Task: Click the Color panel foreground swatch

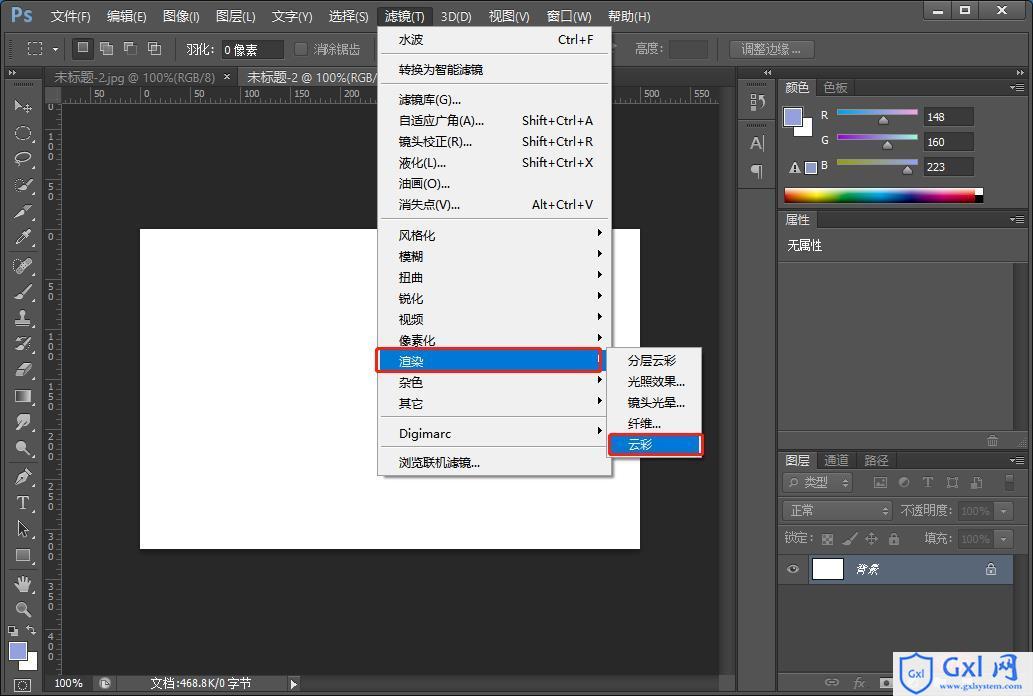Action: click(x=793, y=117)
